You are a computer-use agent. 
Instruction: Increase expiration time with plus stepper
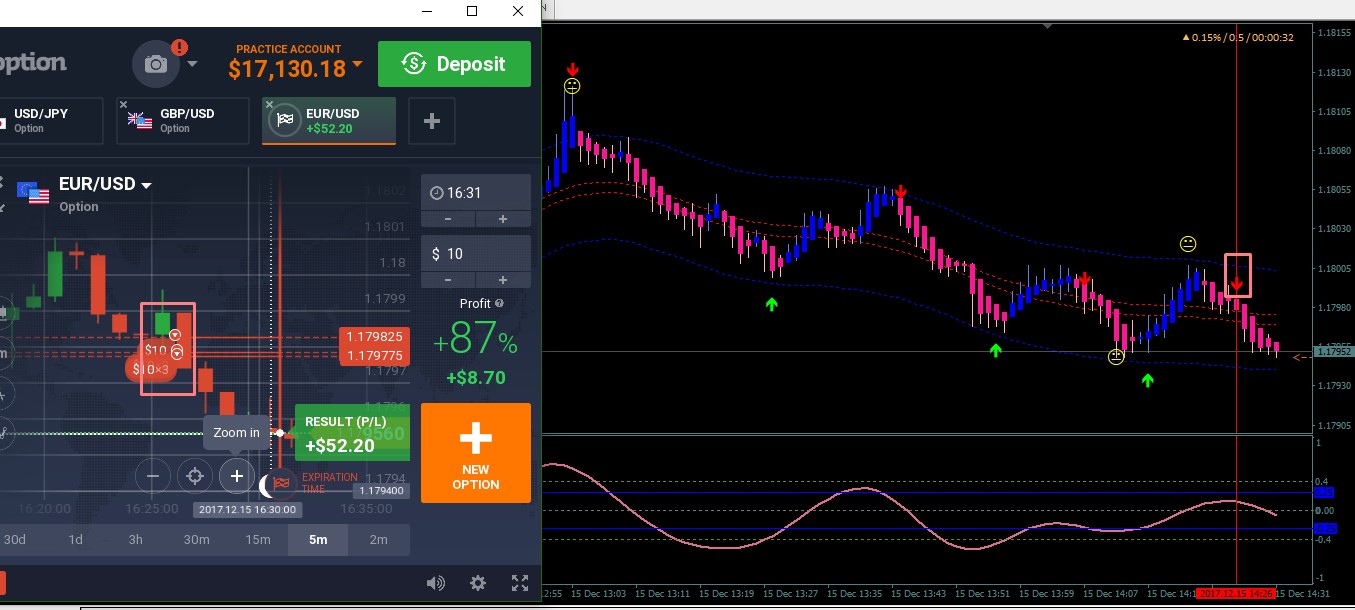click(503, 219)
